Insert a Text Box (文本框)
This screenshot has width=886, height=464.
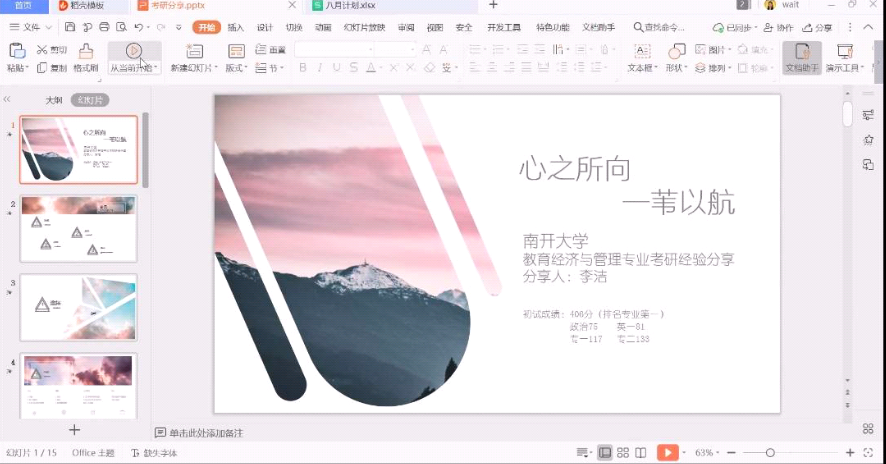(641, 51)
